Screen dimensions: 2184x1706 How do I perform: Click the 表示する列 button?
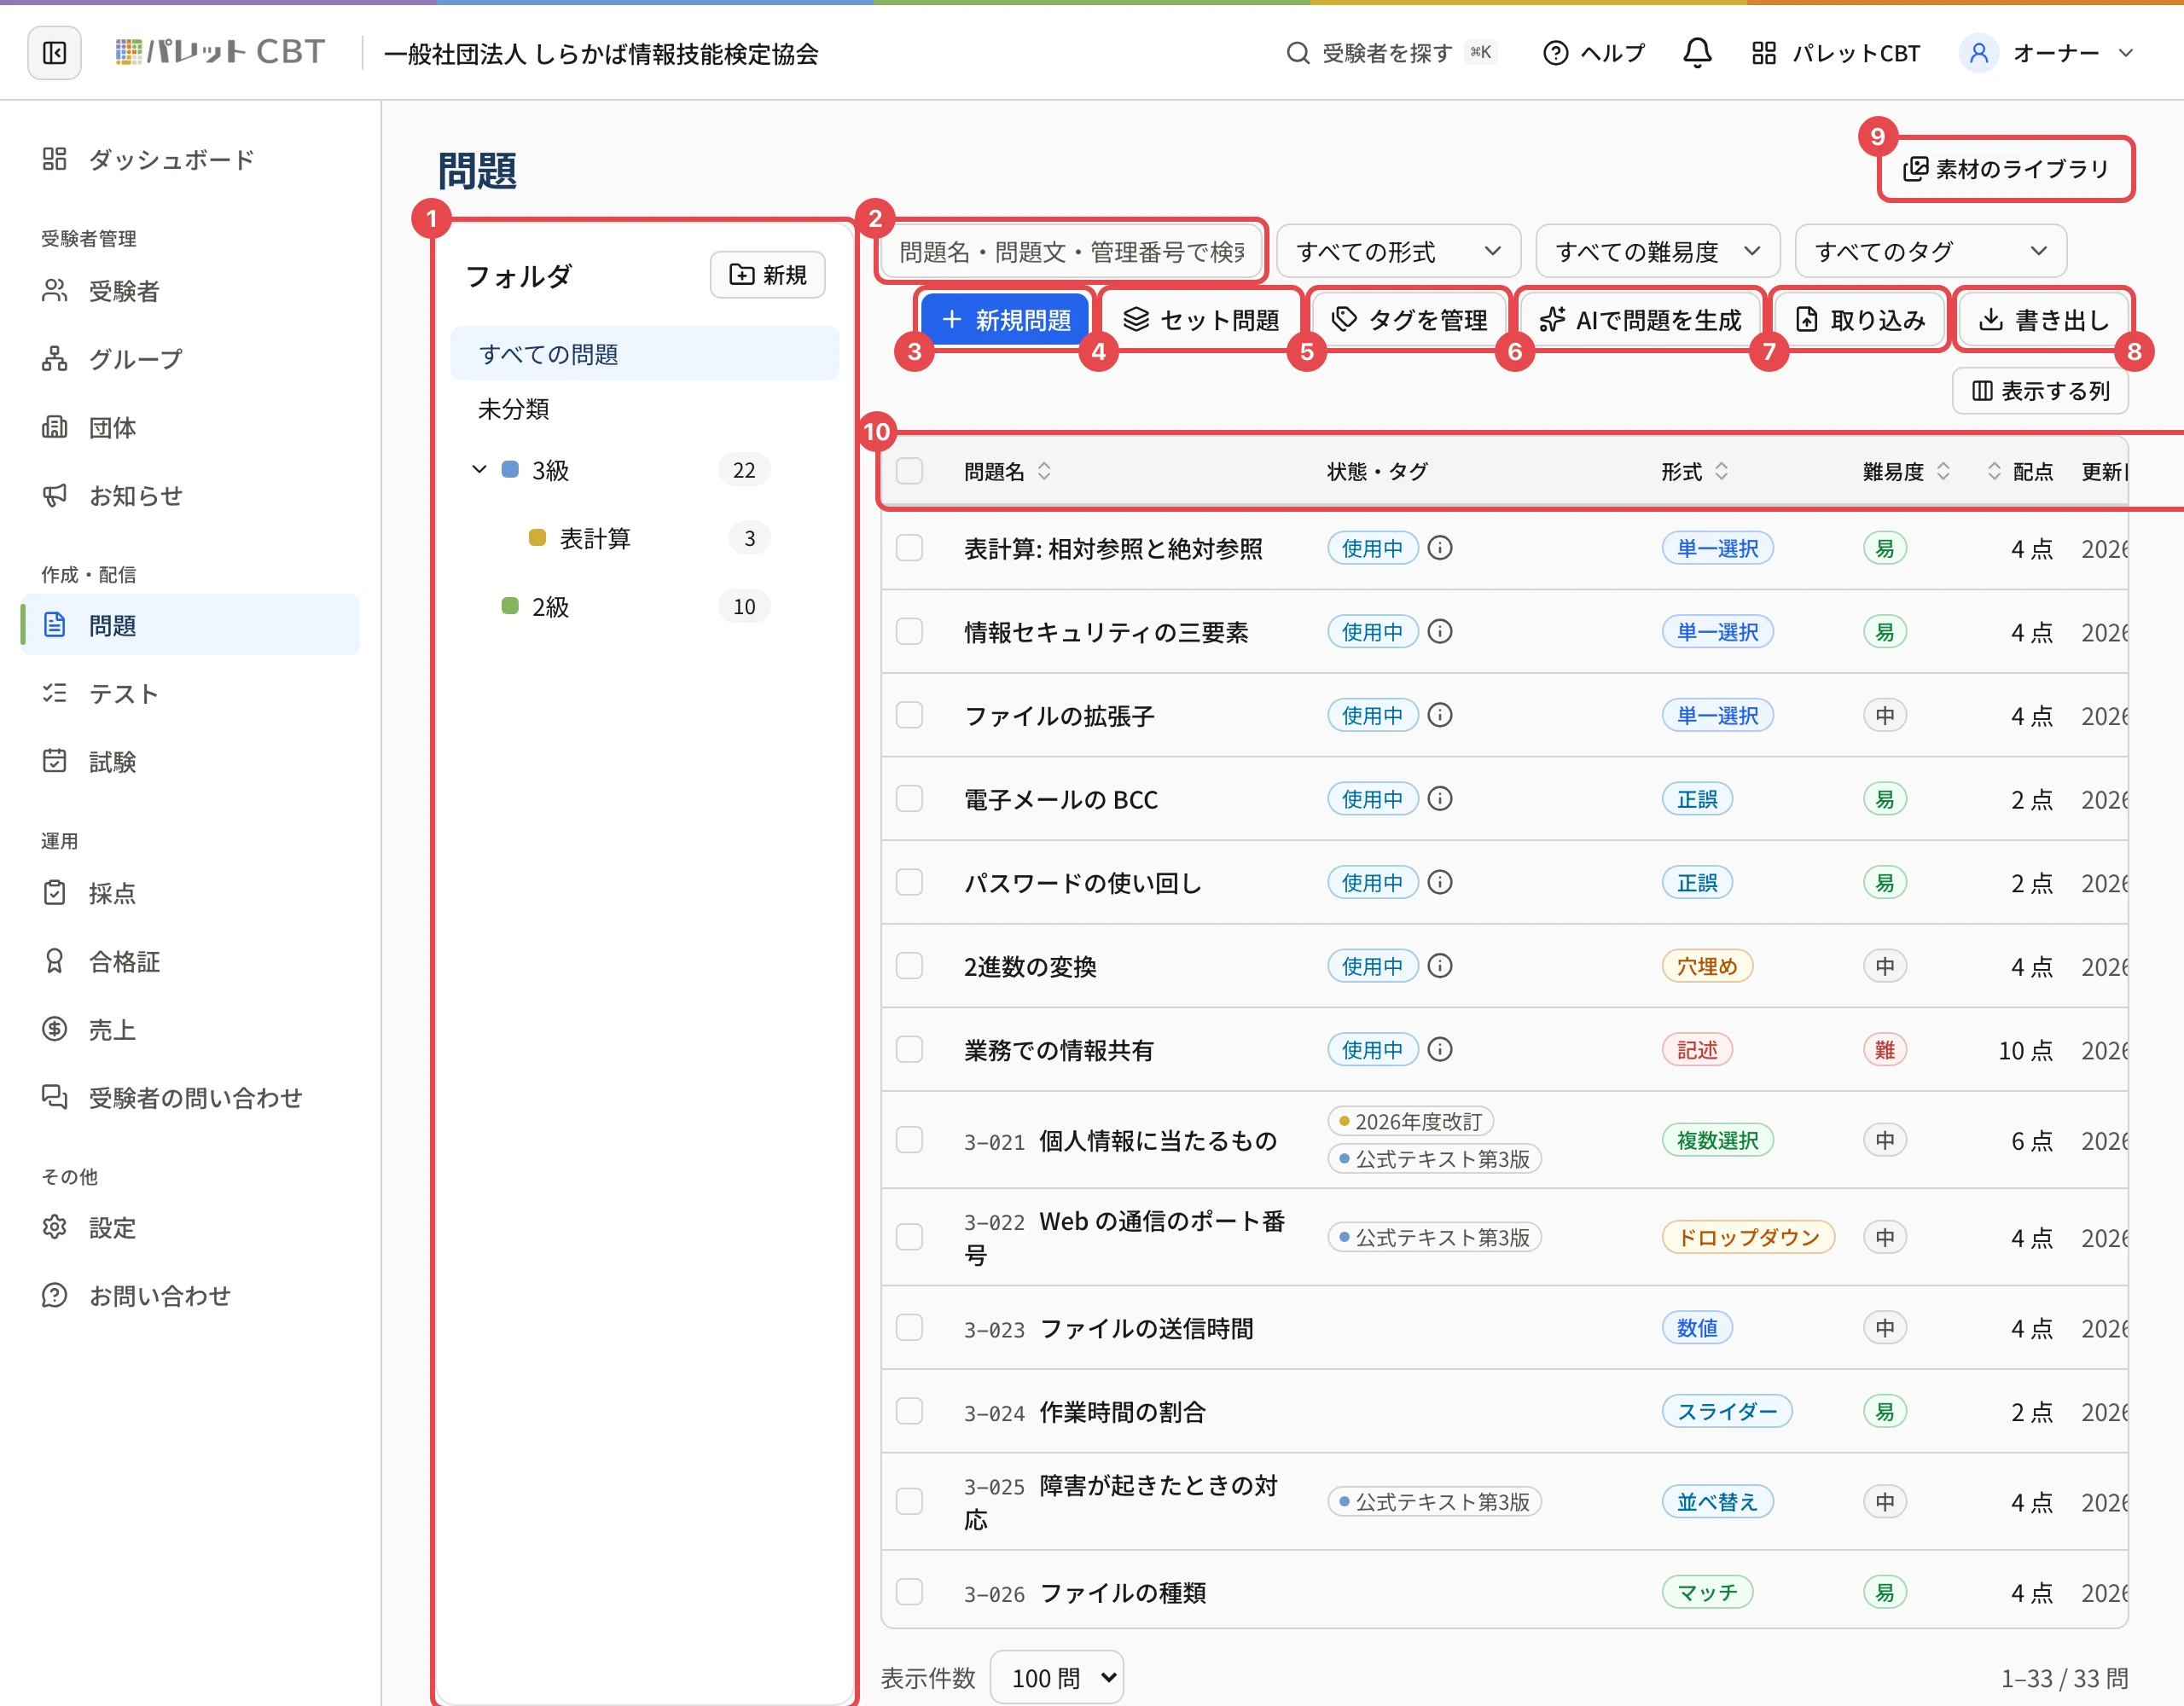point(2040,391)
